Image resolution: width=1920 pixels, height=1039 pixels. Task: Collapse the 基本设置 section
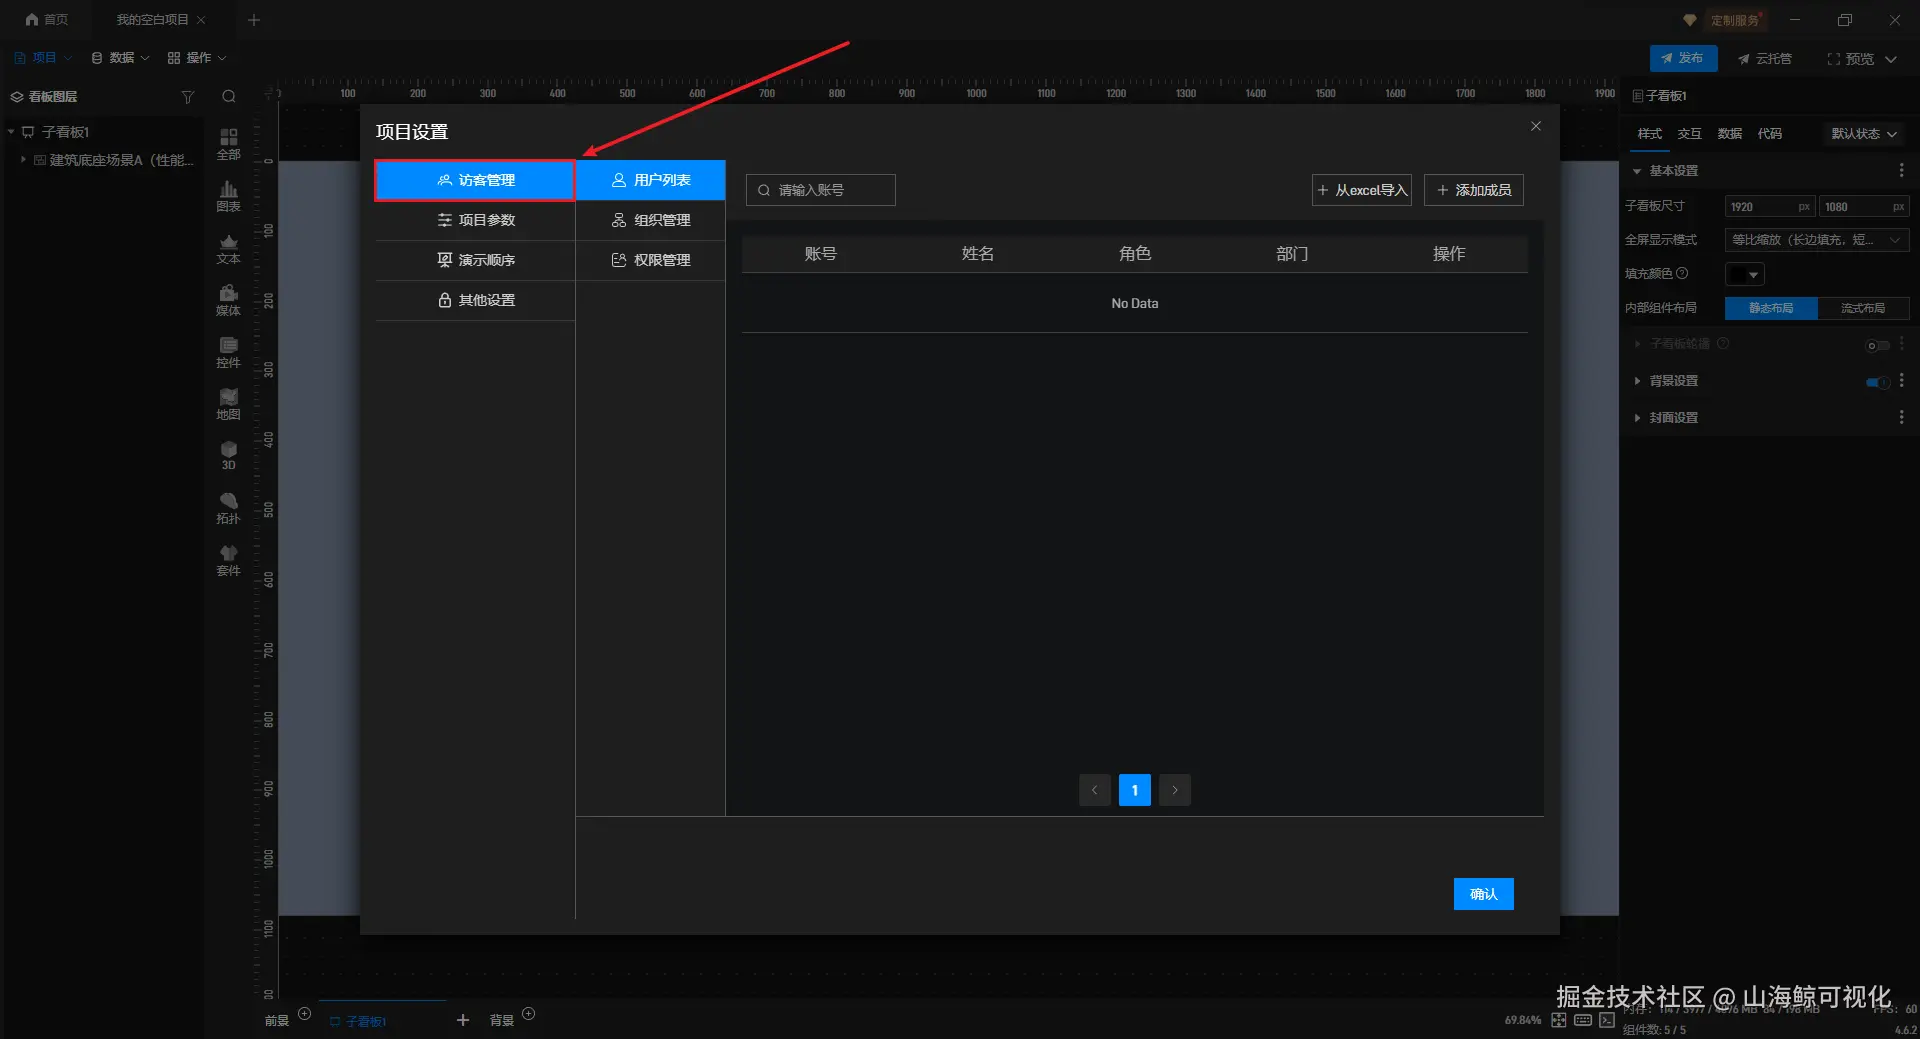(1637, 171)
